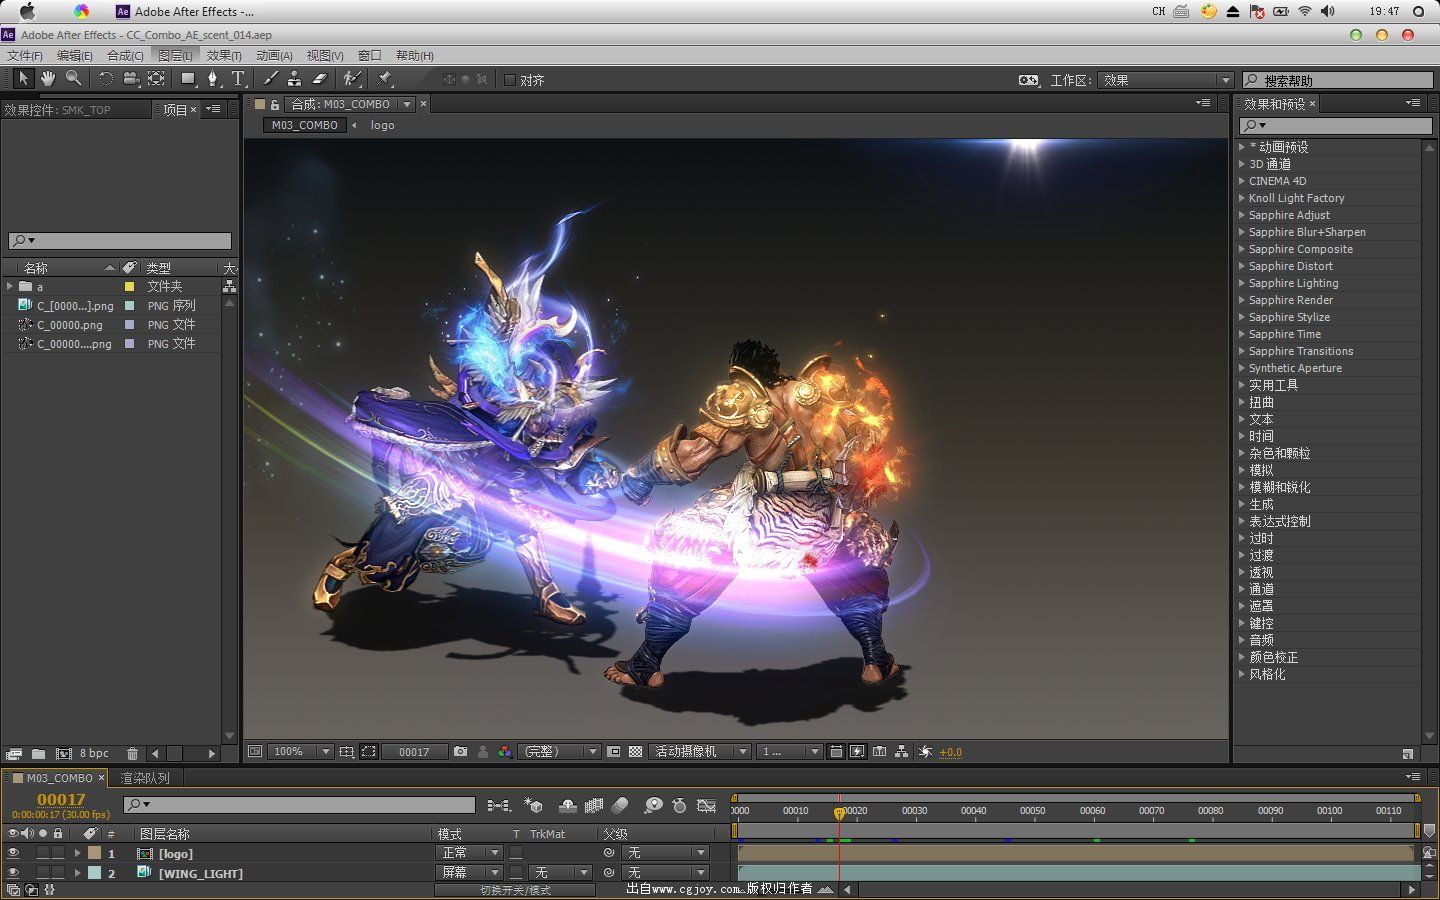Toggle pixel aspect ratio correction in viewer
This screenshot has width=1440, height=900.
(836, 752)
